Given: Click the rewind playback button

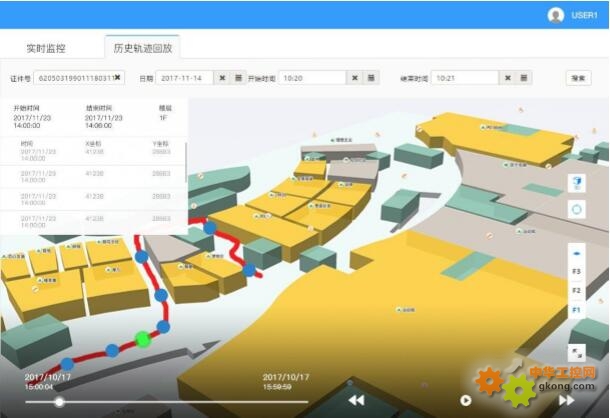Looking at the screenshot, I should click(356, 400).
